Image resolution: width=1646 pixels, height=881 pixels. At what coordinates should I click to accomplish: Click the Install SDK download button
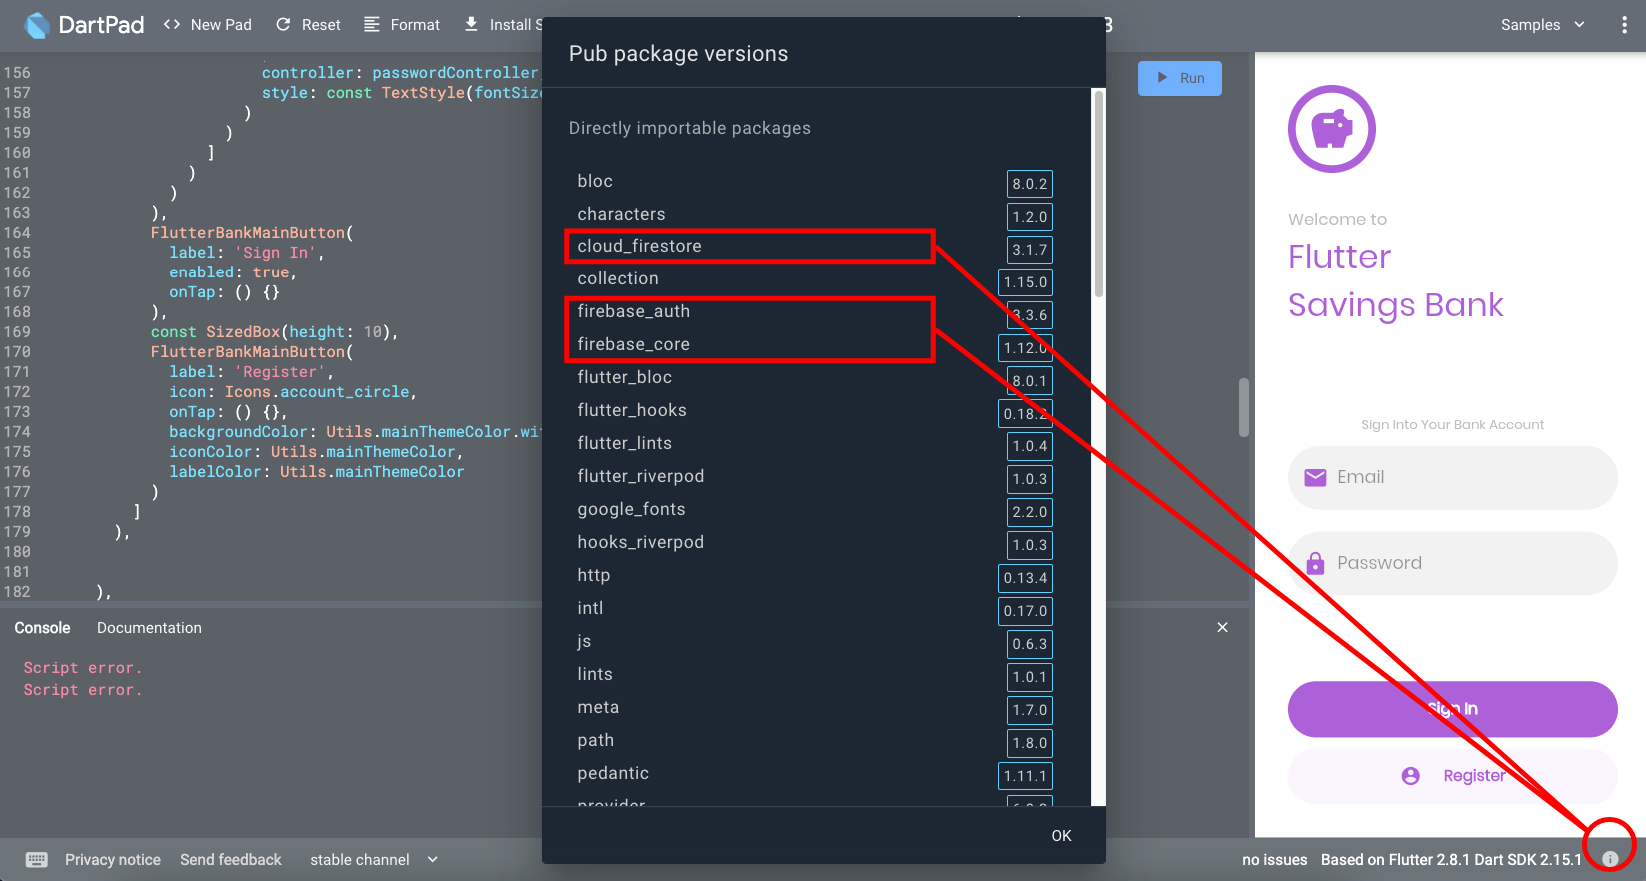coord(502,25)
